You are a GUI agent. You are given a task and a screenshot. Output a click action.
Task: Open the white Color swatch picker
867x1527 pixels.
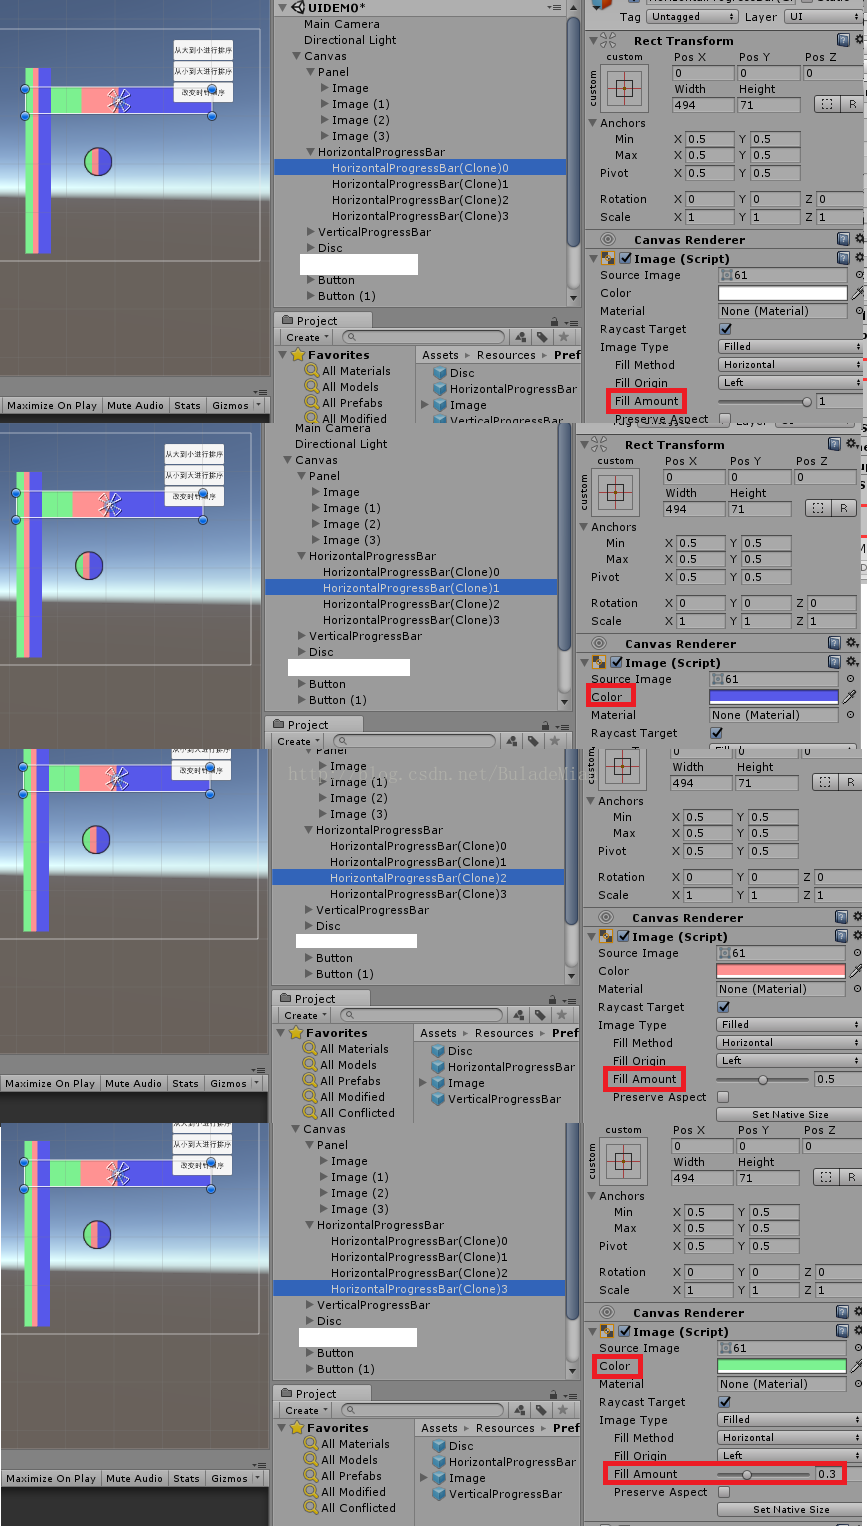[x=782, y=294]
